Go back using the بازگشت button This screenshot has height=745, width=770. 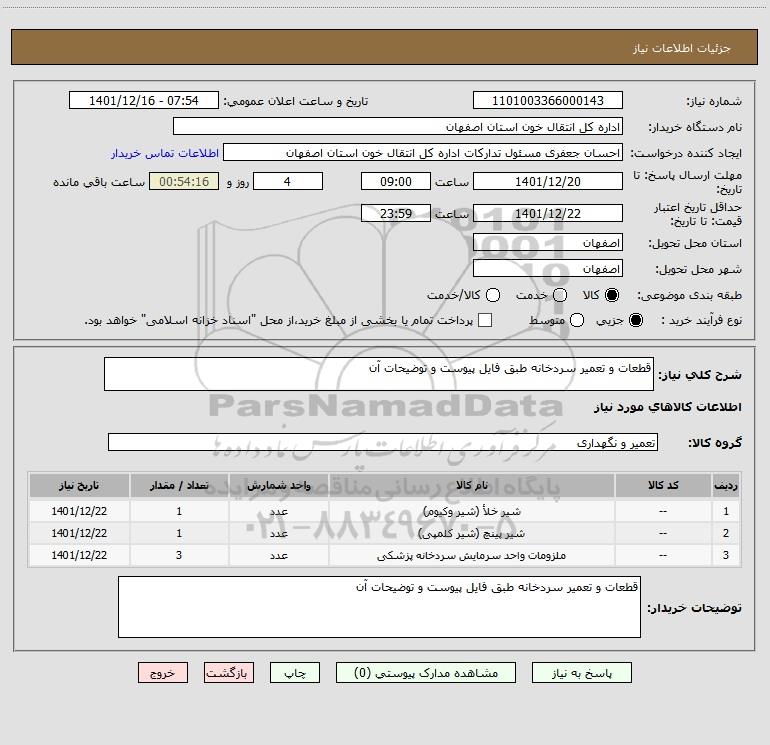pos(229,673)
